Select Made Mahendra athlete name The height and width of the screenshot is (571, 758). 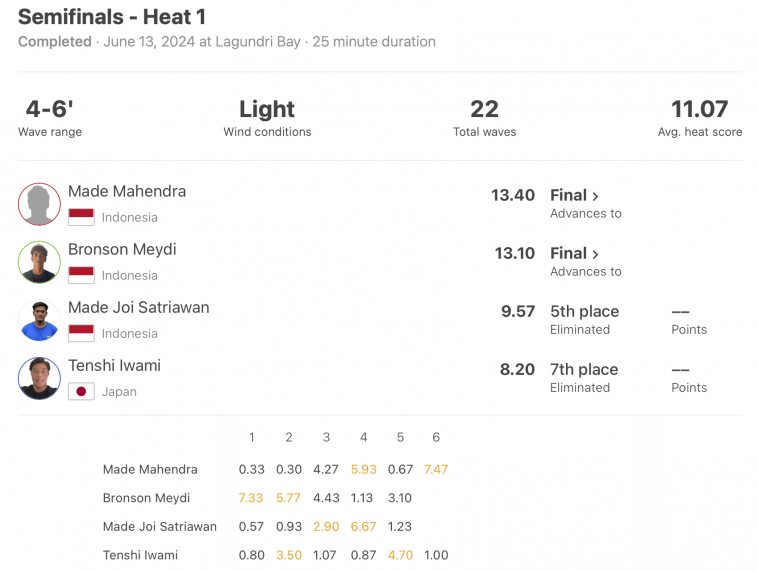[127, 191]
